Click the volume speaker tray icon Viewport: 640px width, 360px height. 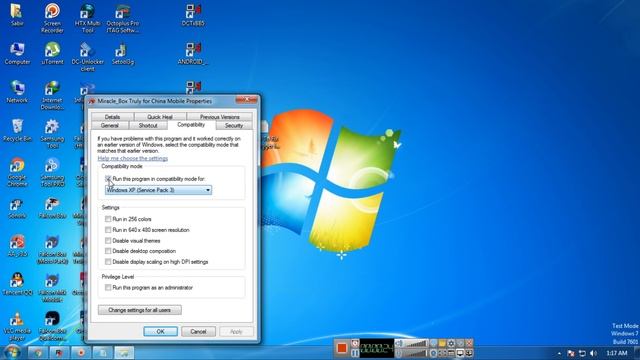[x=593, y=353]
